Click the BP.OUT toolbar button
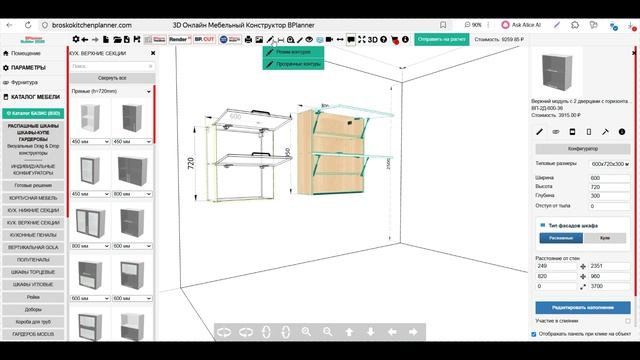Image resolution: width=640 pixels, height=360 pixels. (x=204, y=40)
